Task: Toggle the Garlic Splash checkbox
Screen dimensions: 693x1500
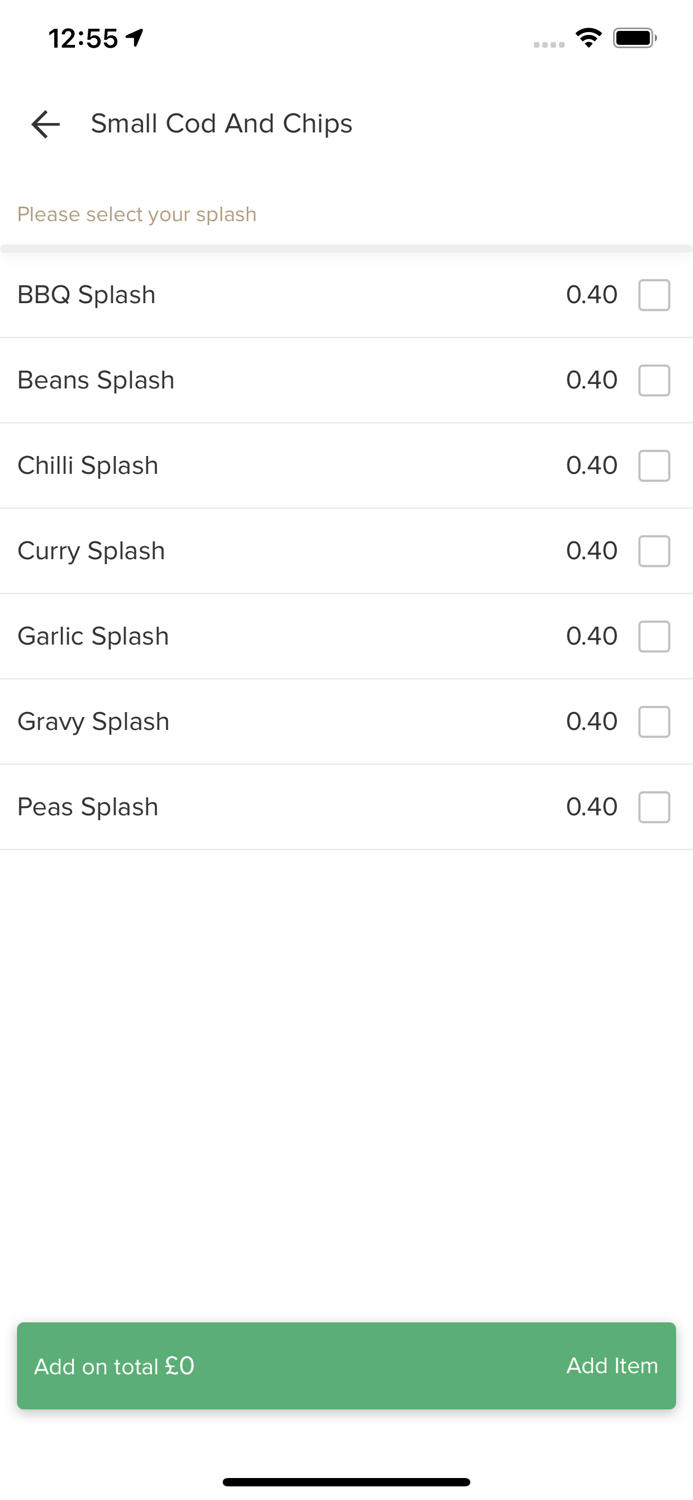Action: pyautogui.click(x=654, y=636)
